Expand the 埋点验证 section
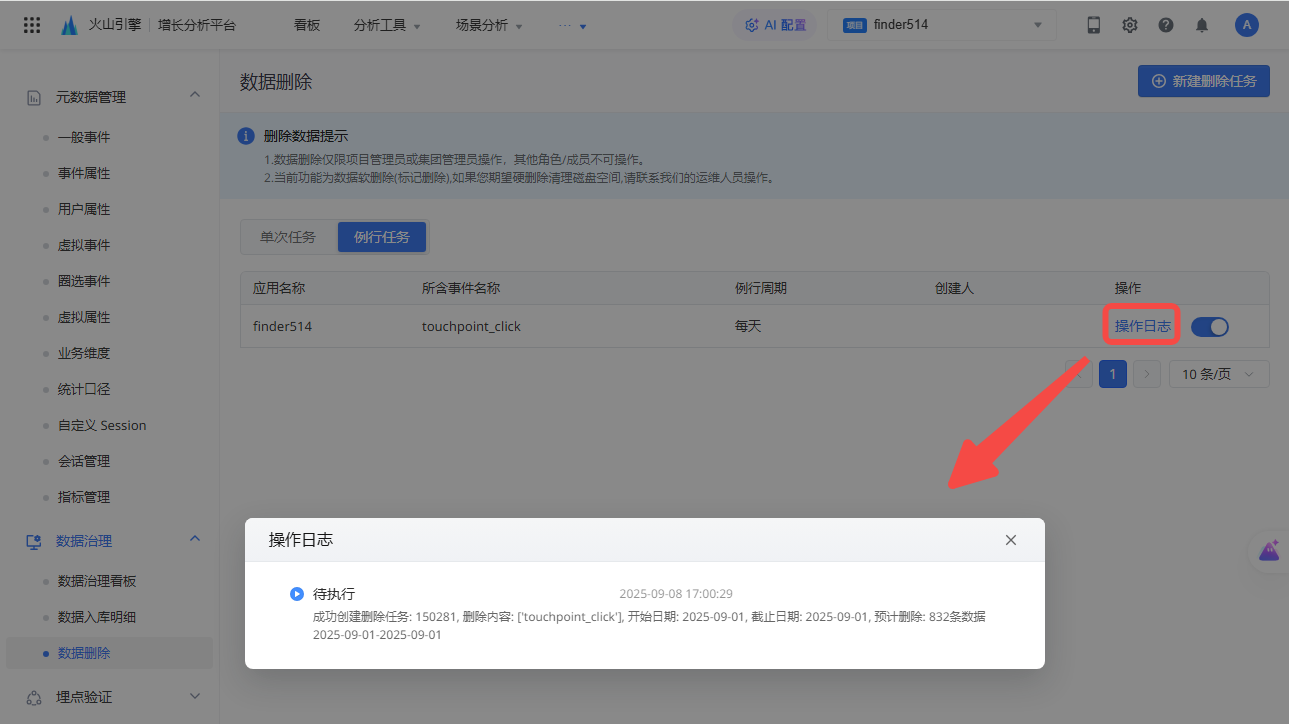This screenshot has height=724, width=1289. pyautogui.click(x=195, y=696)
